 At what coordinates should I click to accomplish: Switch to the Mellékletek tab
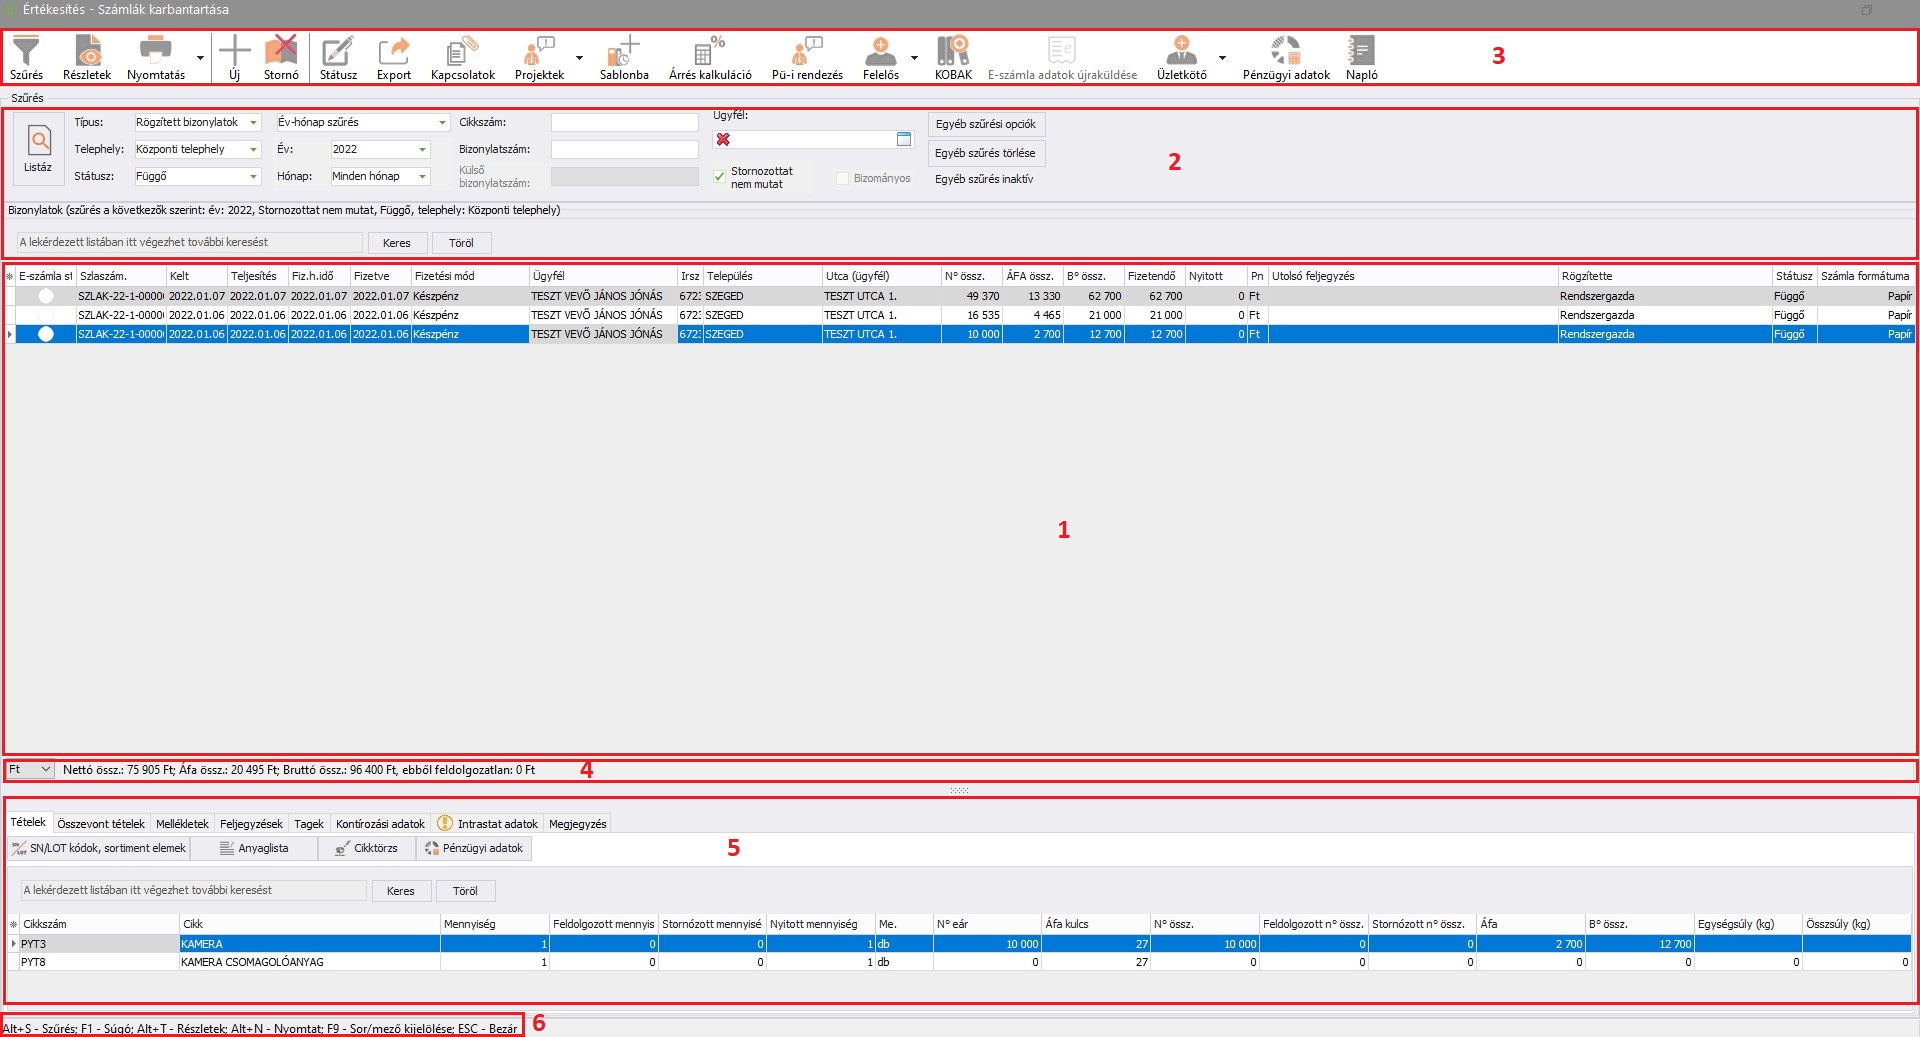coord(182,824)
